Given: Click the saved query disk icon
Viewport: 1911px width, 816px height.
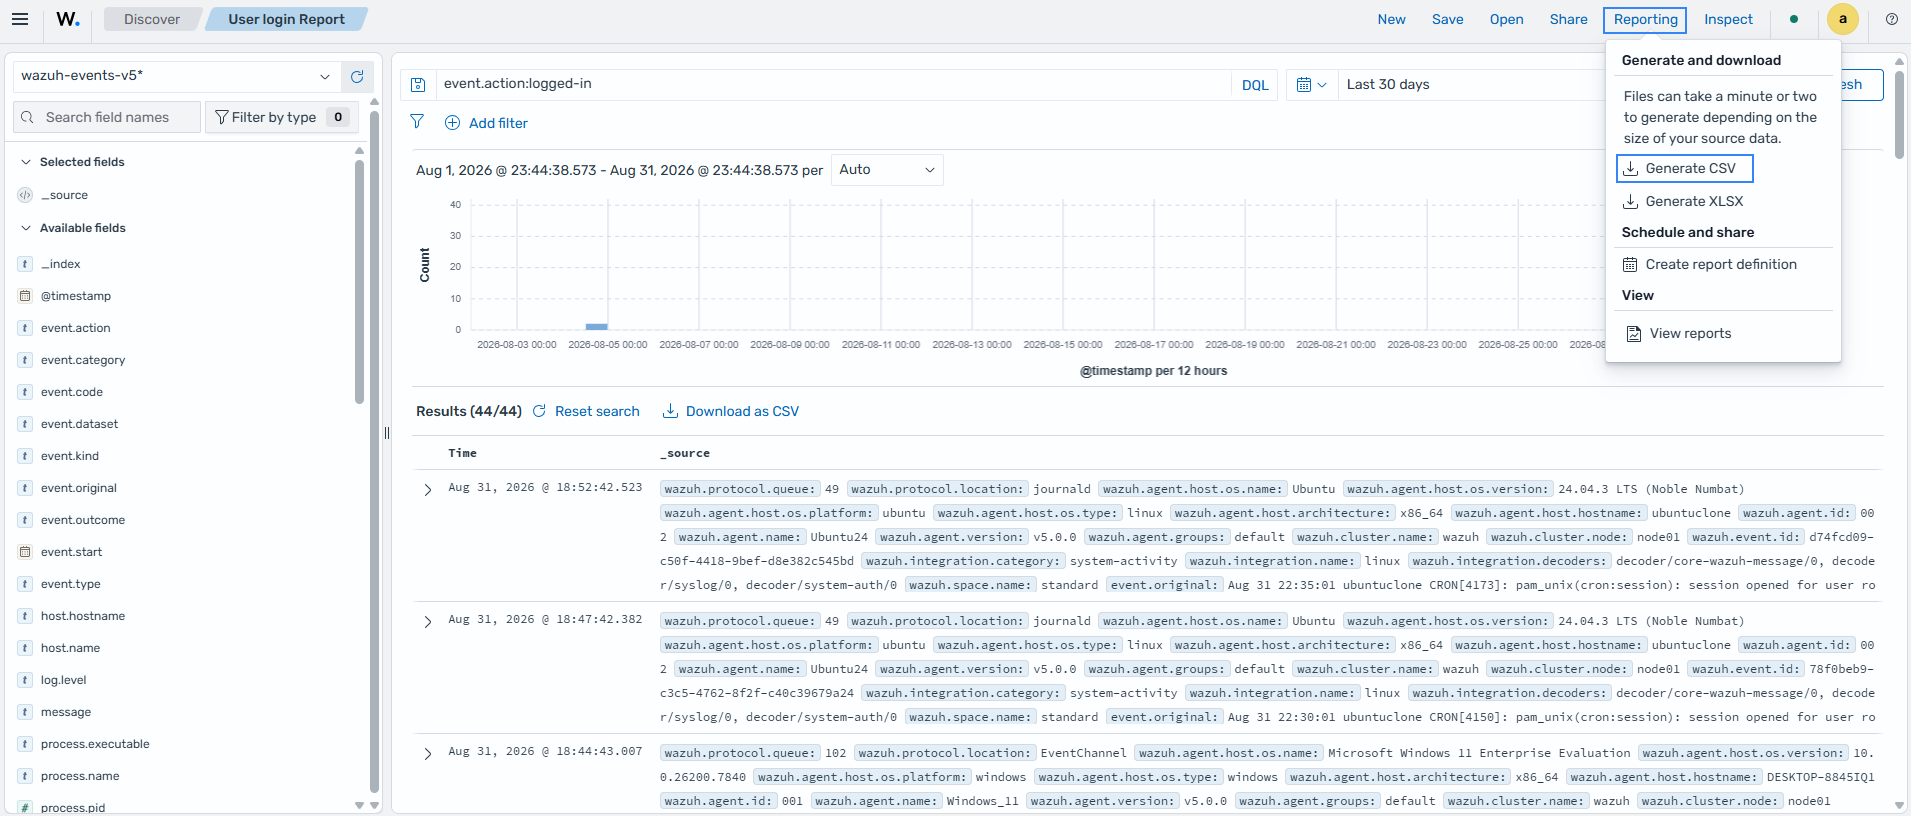Looking at the screenshot, I should click(418, 85).
